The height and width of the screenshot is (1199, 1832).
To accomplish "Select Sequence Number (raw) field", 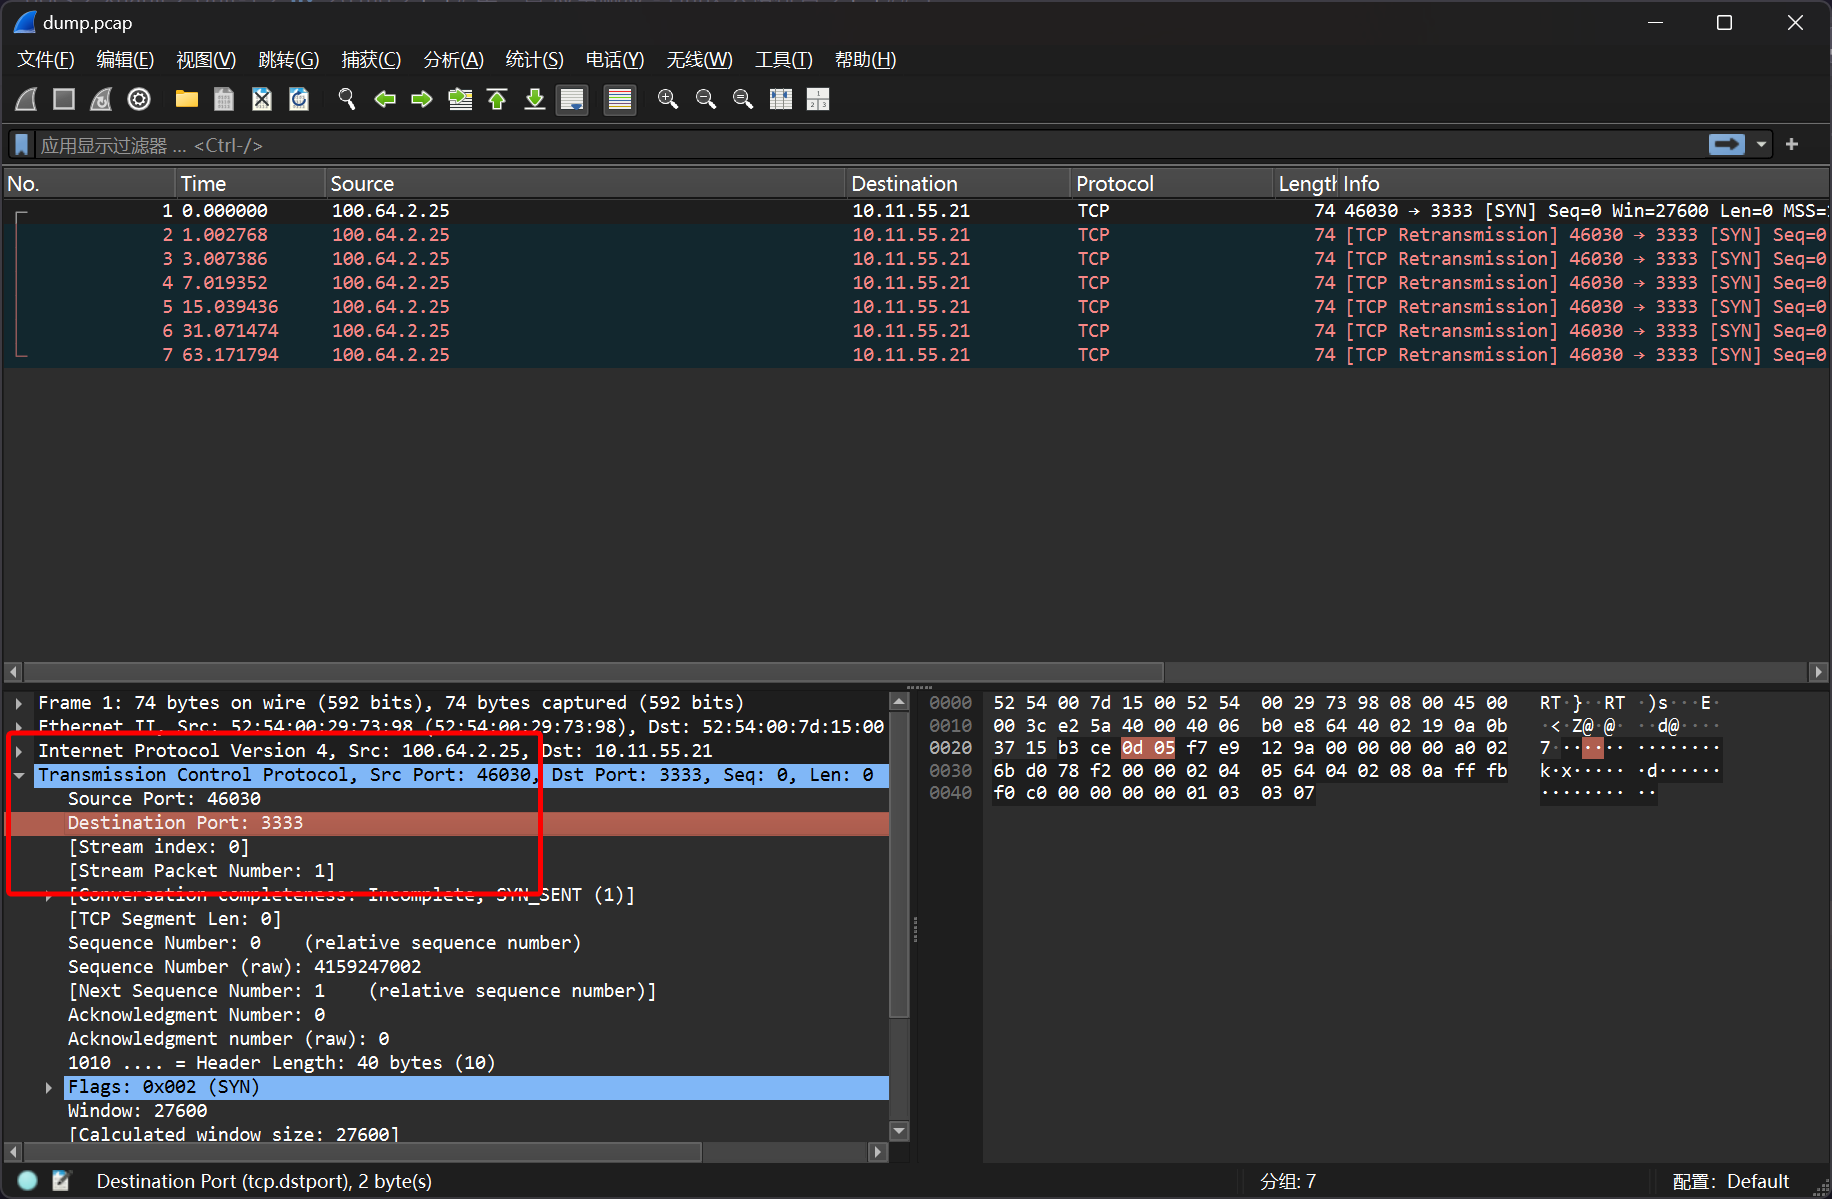I will (244, 967).
